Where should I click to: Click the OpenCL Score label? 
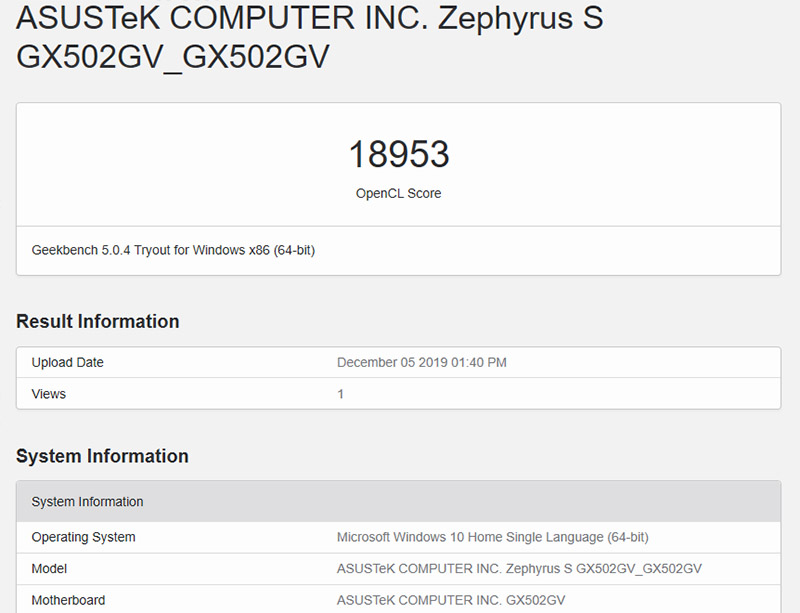398,193
